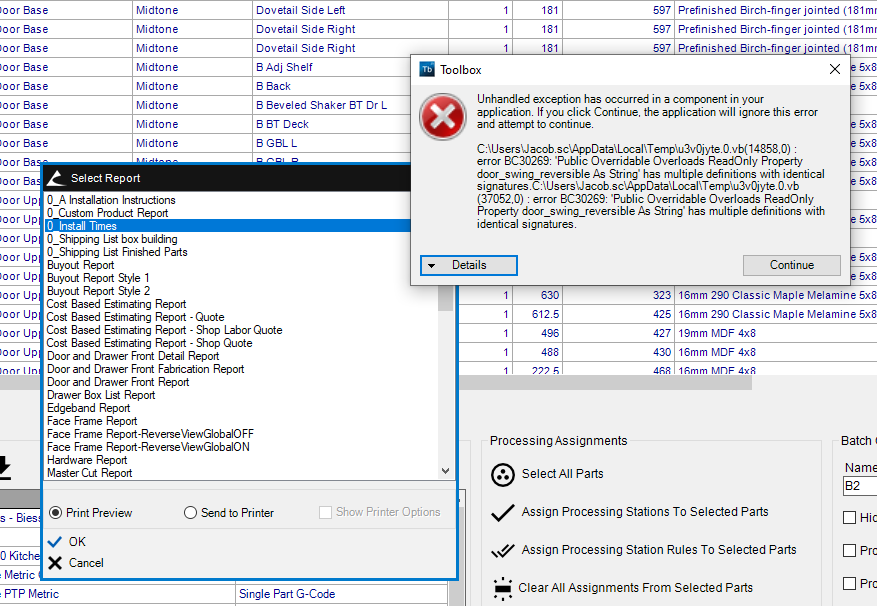Click the batch Name input field
The height and width of the screenshot is (606, 877).
860,487
